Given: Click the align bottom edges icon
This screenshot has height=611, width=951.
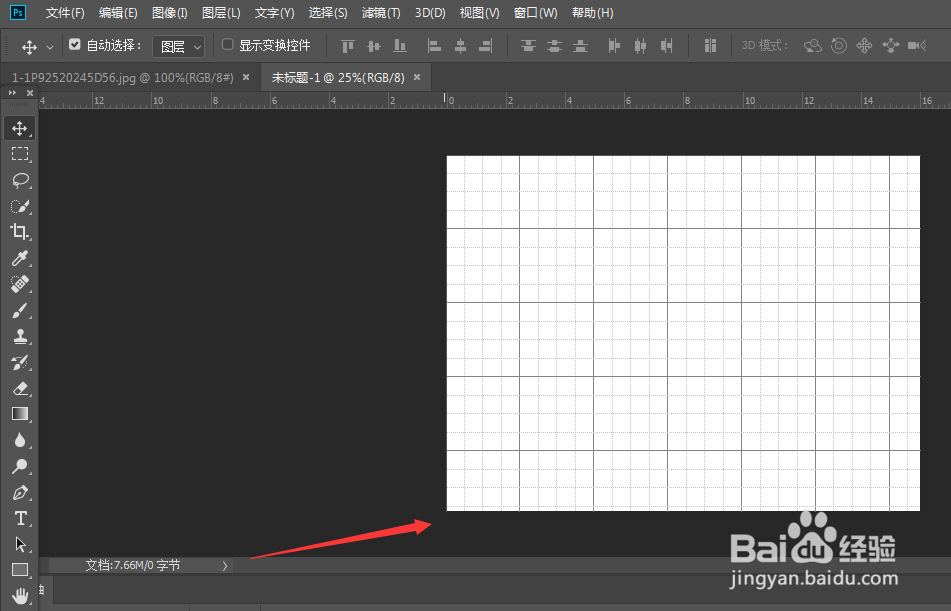Looking at the screenshot, I should (400, 46).
